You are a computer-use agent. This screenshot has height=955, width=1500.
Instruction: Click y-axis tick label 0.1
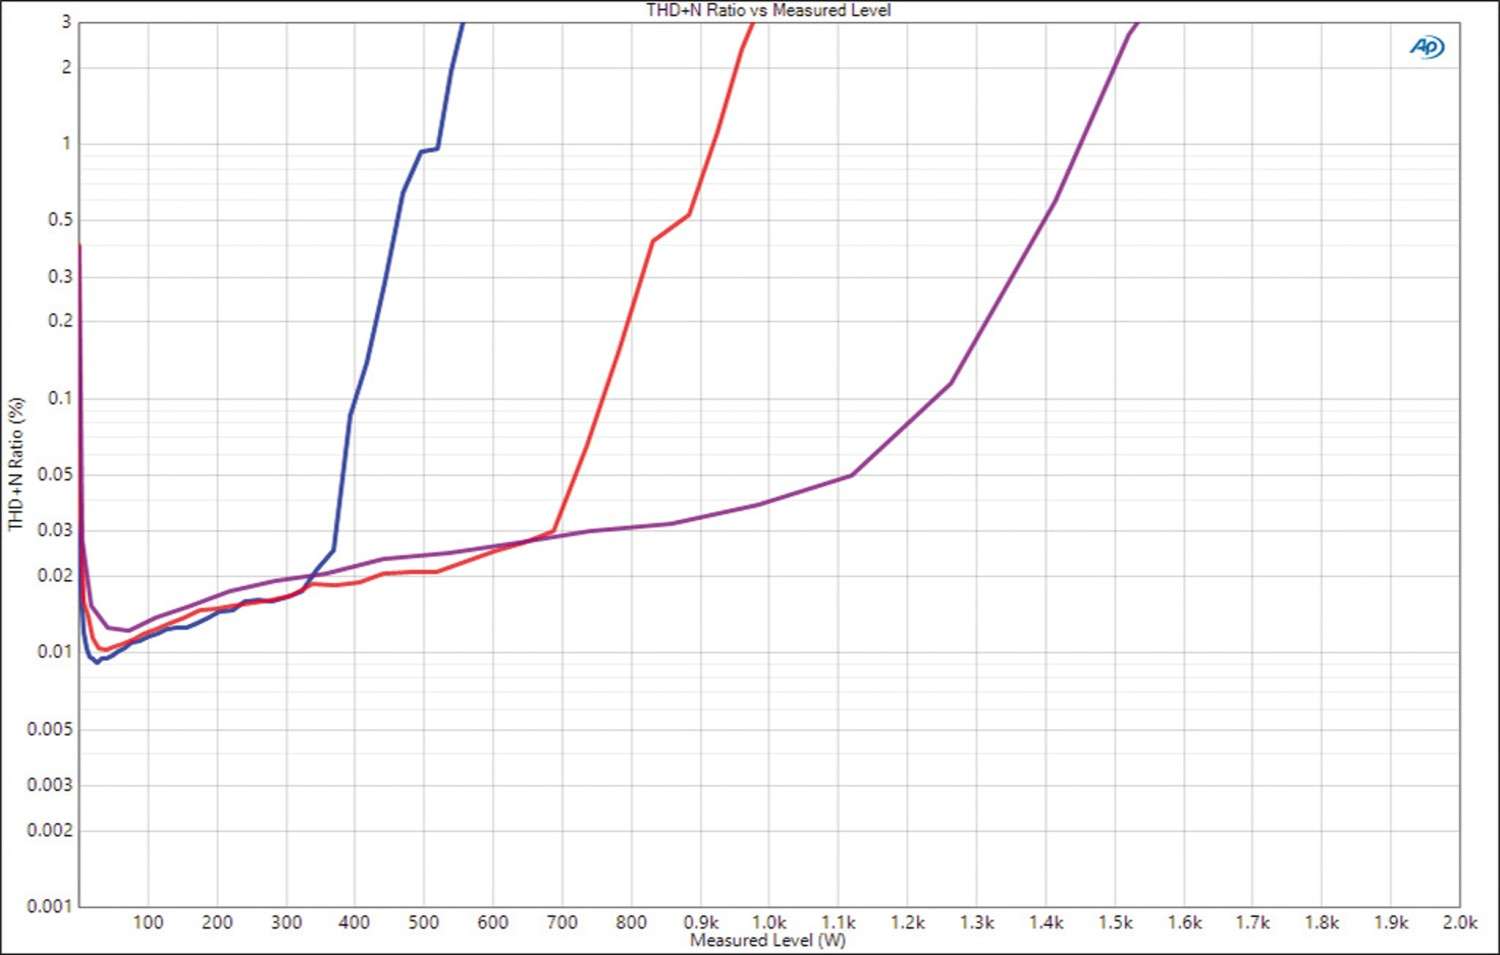click(x=60, y=397)
